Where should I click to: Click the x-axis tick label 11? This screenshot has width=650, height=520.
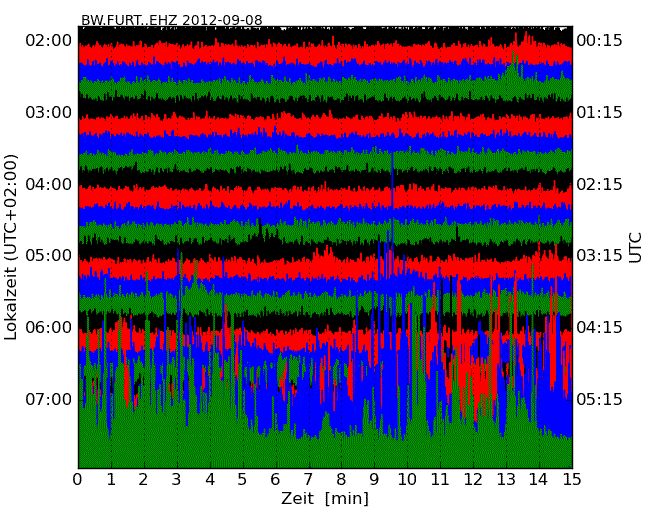point(440,480)
